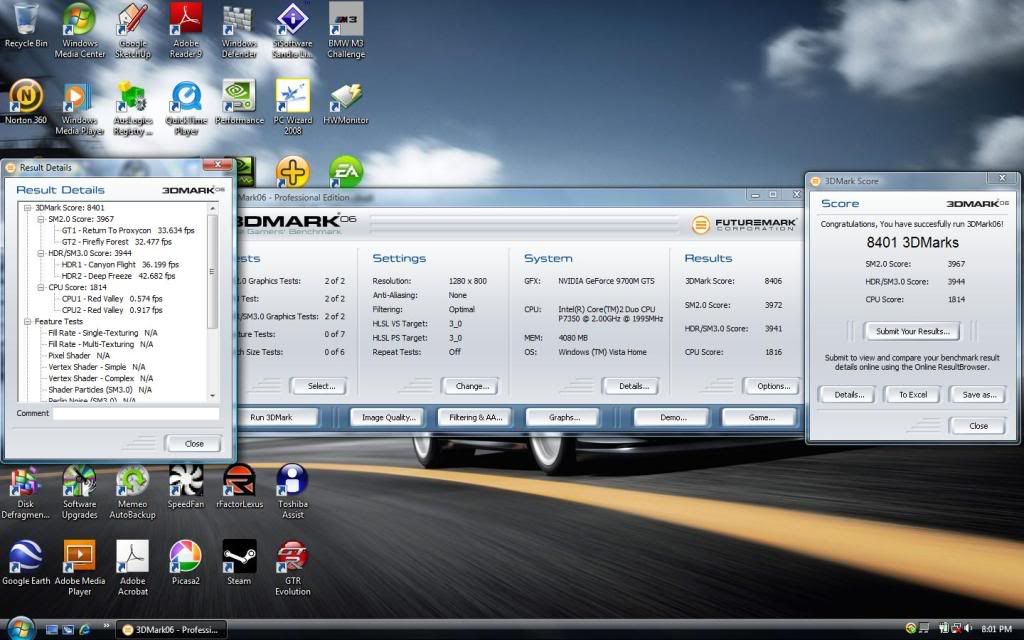
Task: Open the HWMonitor desktop shortcut
Action: pyautogui.click(x=346, y=102)
